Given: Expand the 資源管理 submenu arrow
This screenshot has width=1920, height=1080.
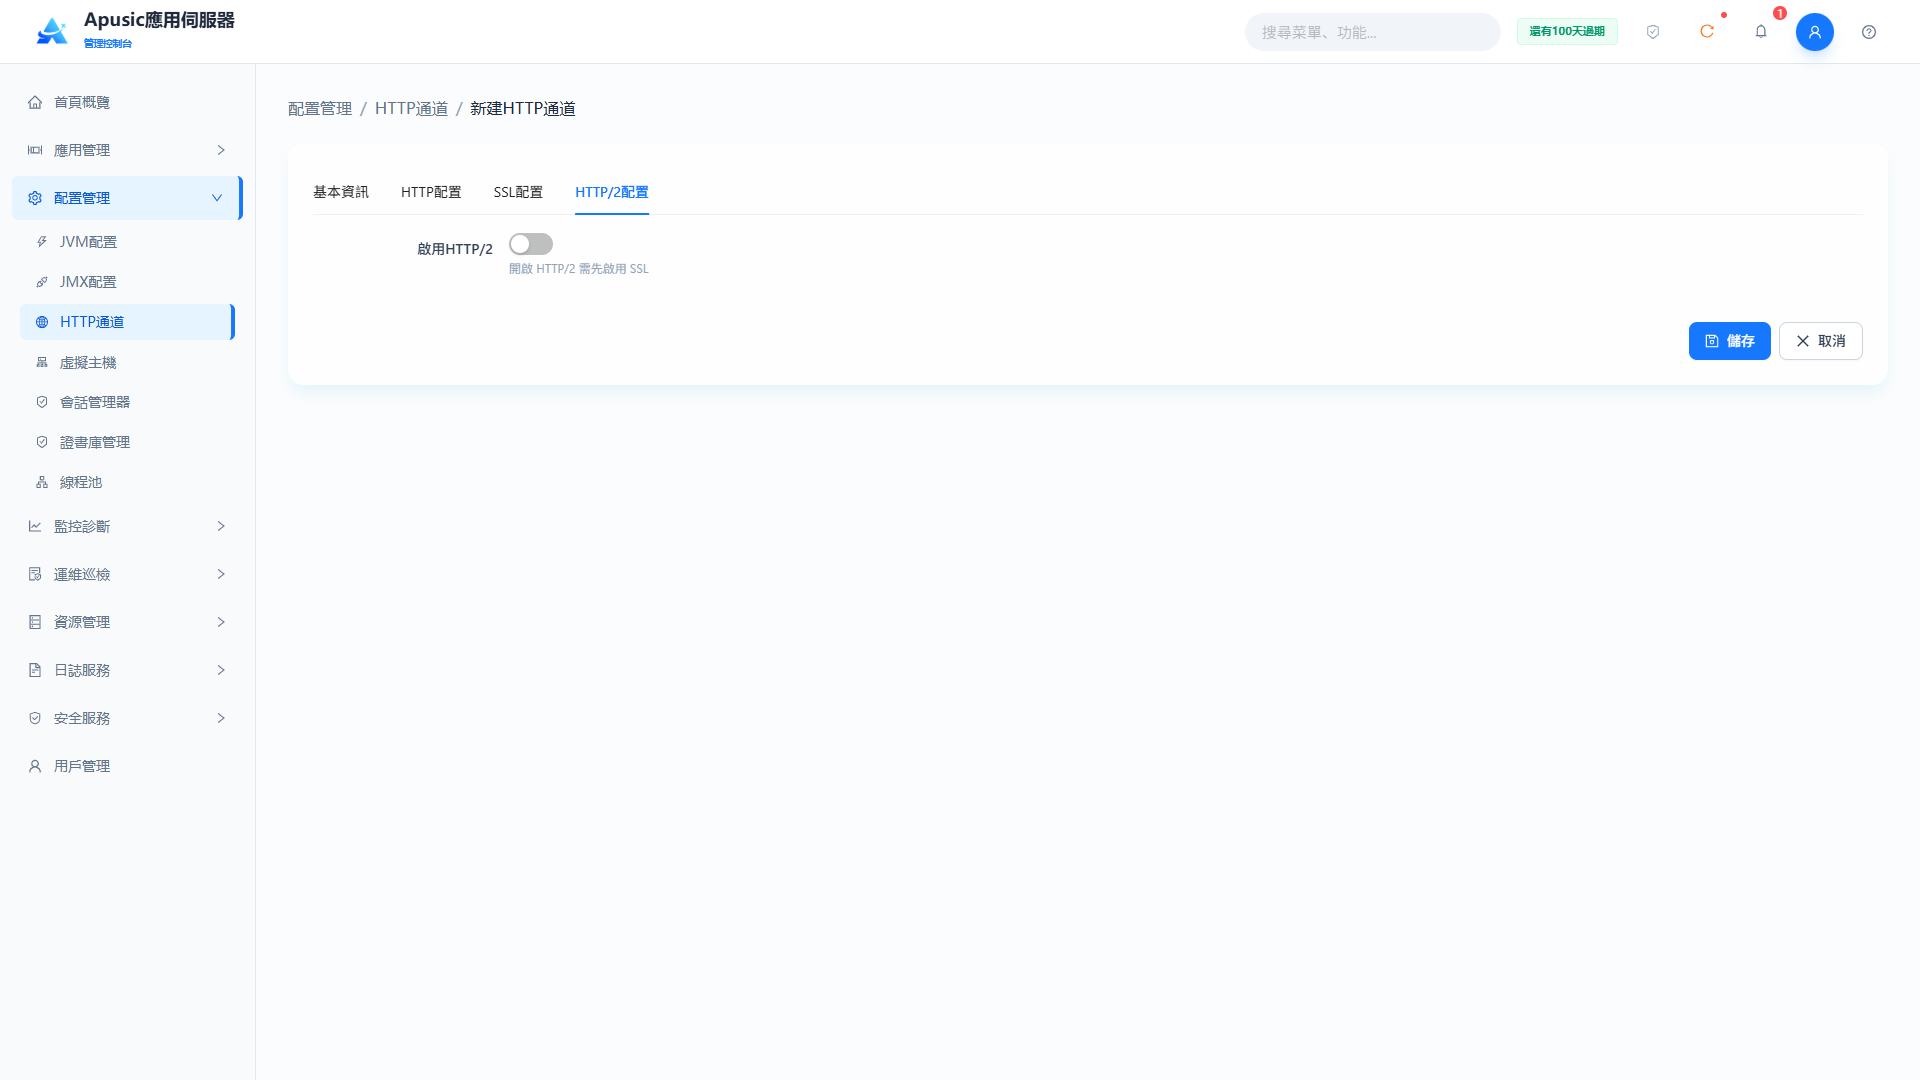Looking at the screenshot, I should coord(221,622).
